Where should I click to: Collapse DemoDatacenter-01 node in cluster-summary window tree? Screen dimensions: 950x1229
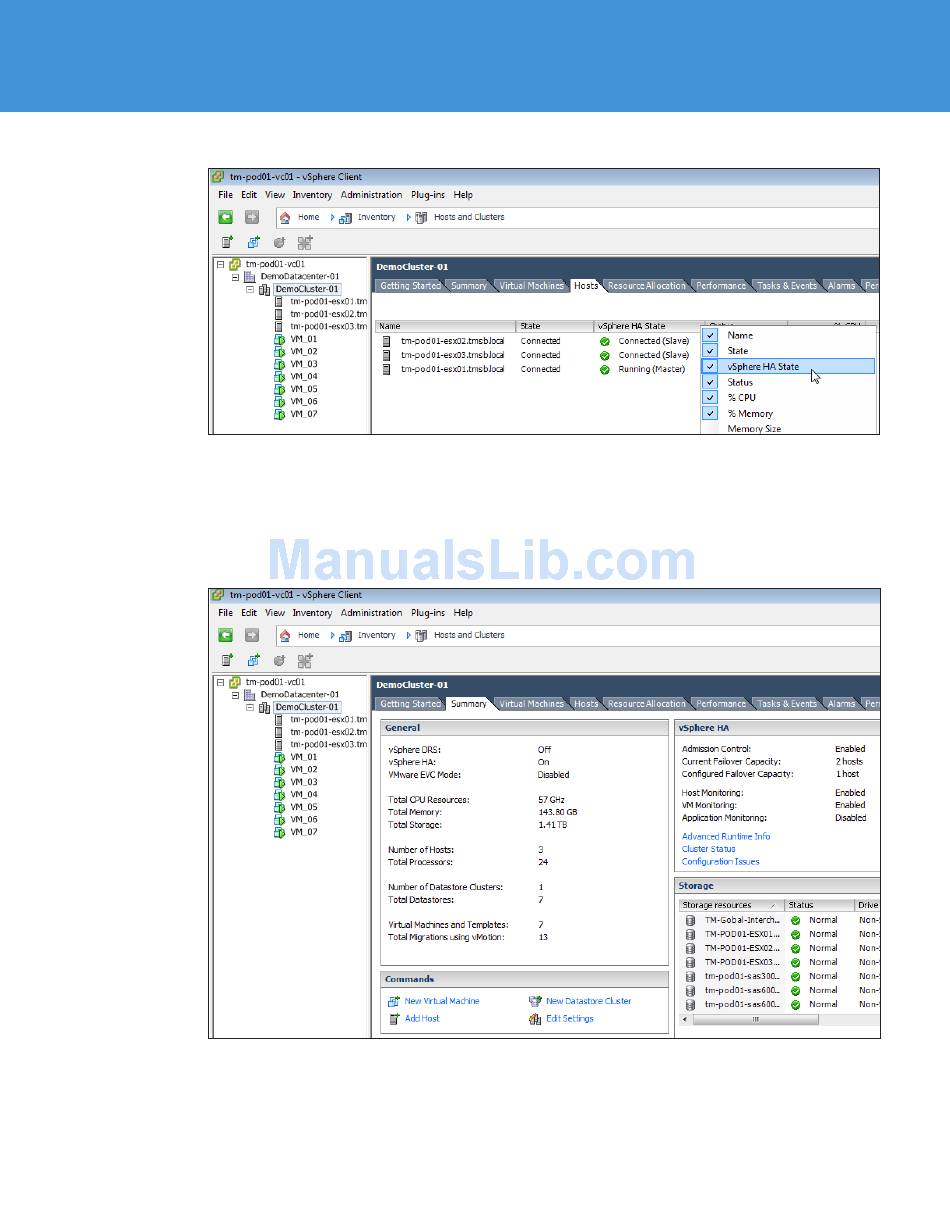coord(236,695)
